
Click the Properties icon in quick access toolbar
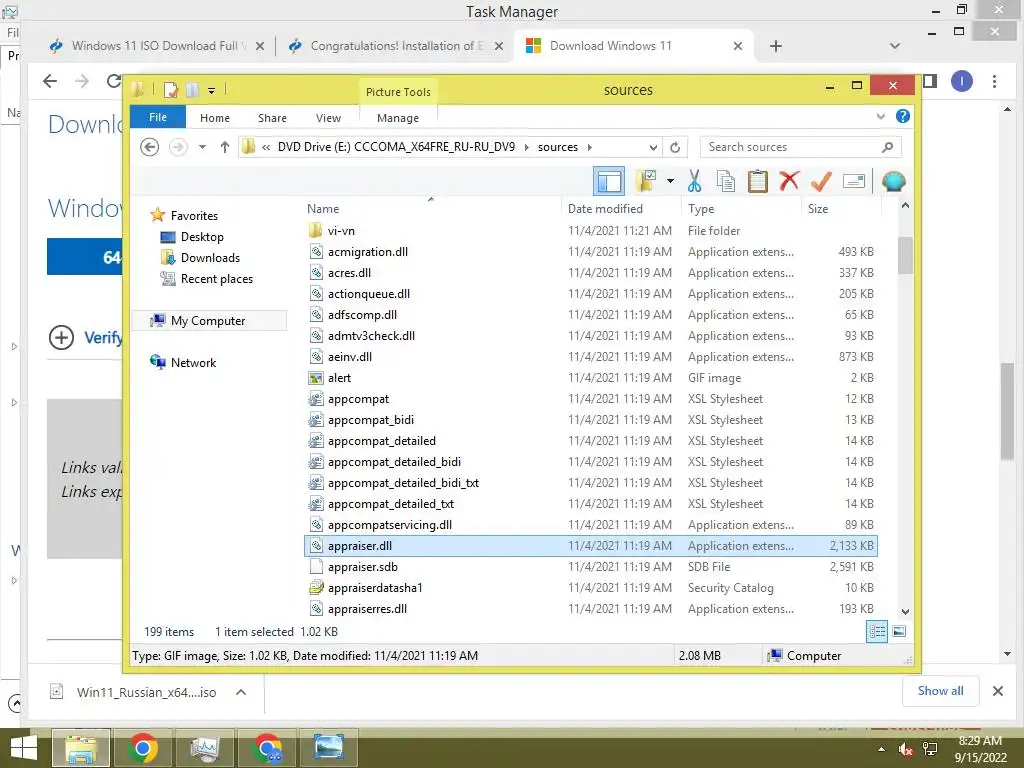coord(170,90)
